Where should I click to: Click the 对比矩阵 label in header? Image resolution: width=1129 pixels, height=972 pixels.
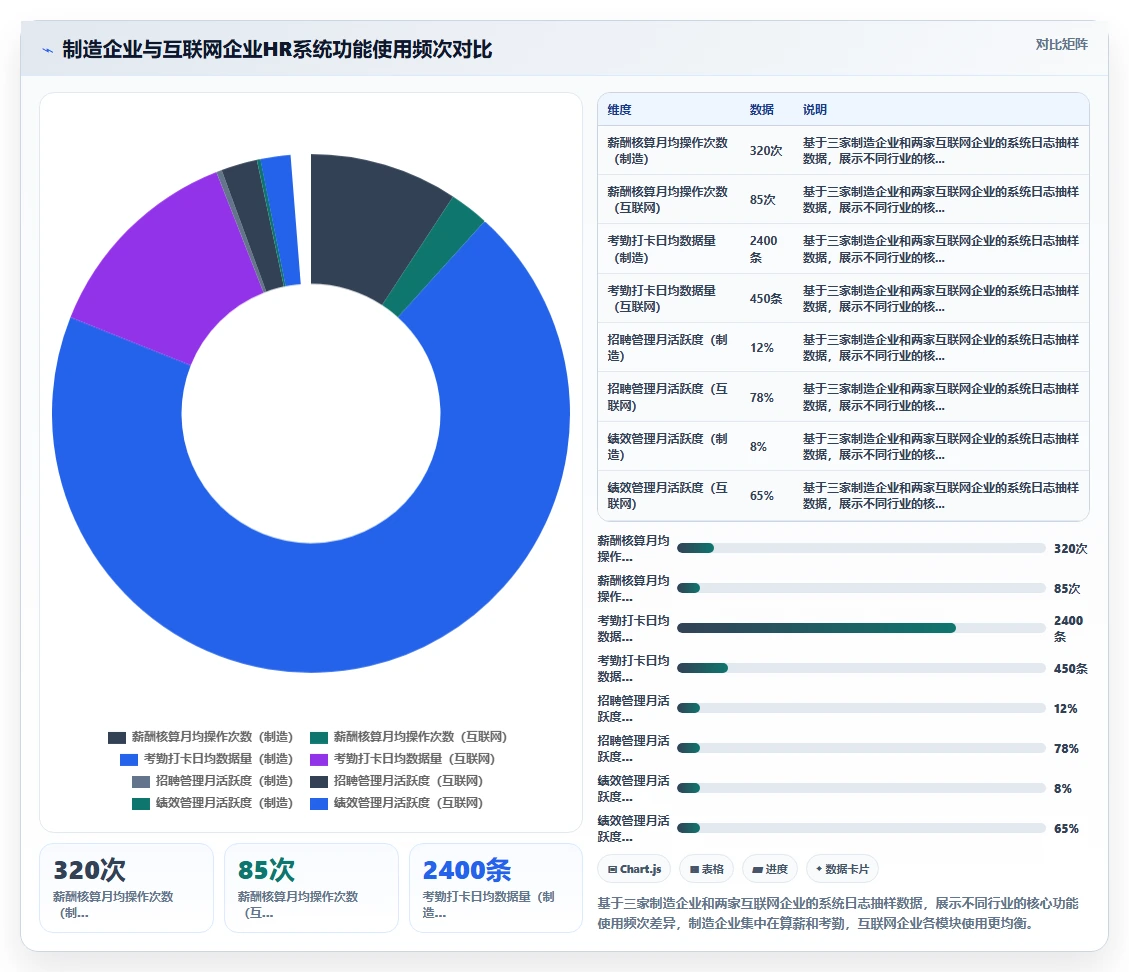point(1061,45)
